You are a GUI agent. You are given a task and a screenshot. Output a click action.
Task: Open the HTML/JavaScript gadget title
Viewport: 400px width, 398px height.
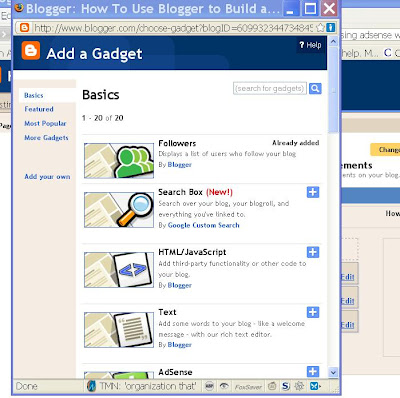192,252
